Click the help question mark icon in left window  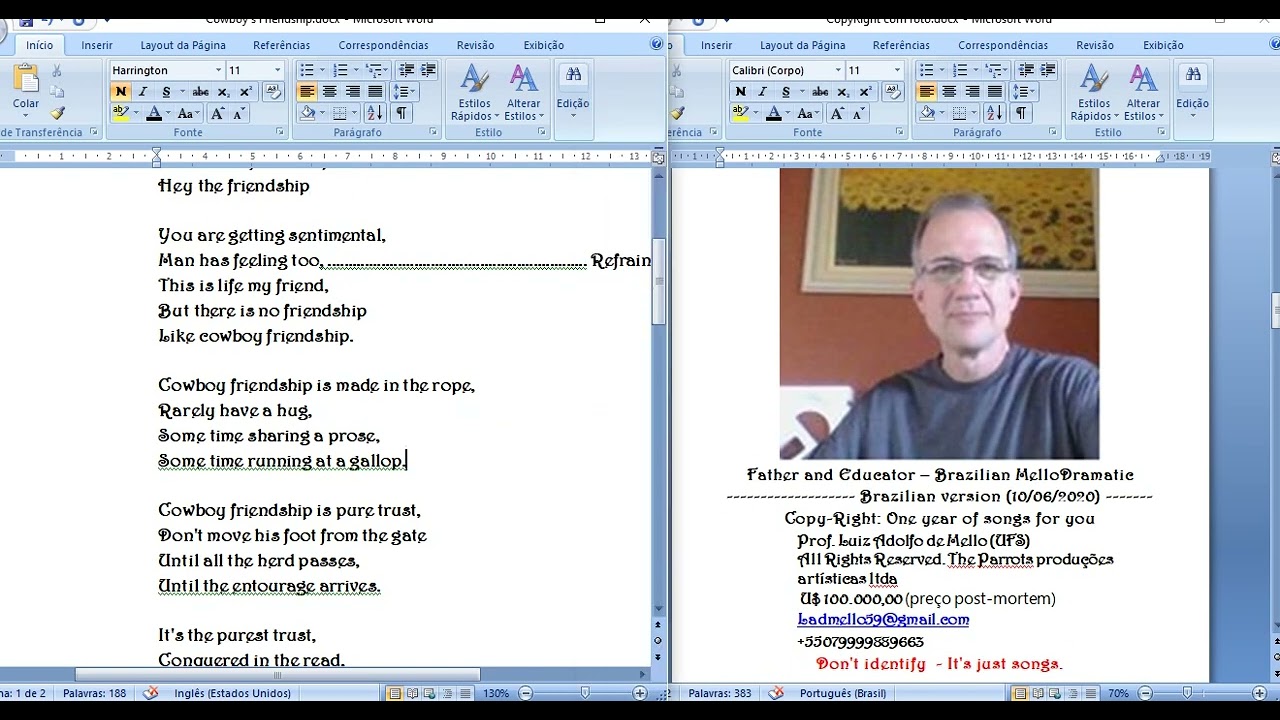click(657, 44)
